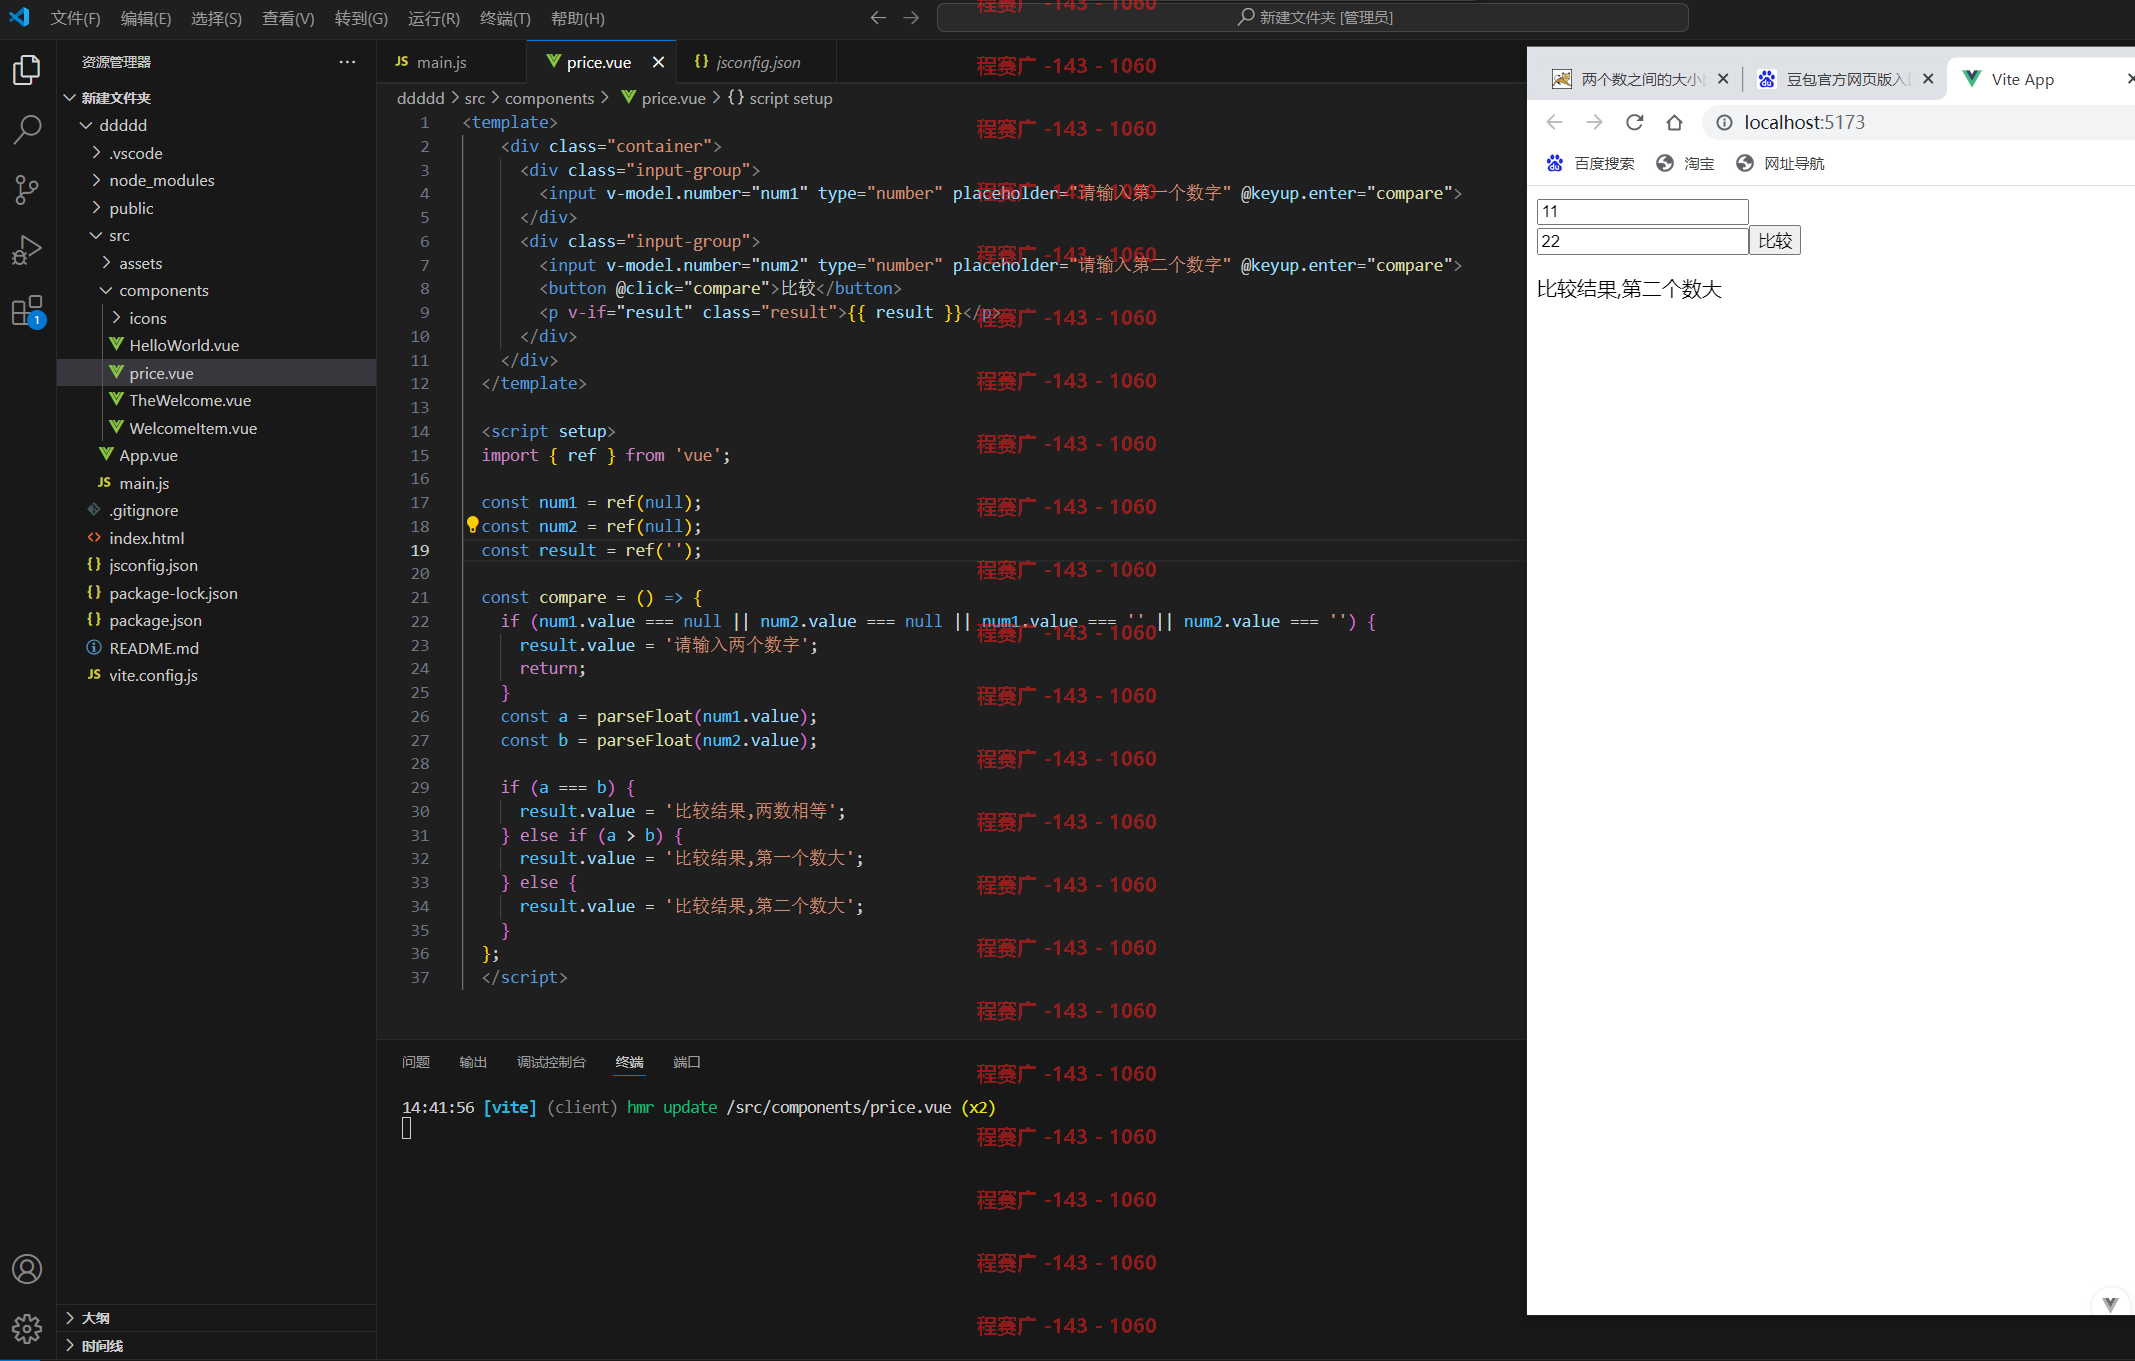Reload the localhost page in browser
2135x1361 pixels.
[x=1634, y=122]
